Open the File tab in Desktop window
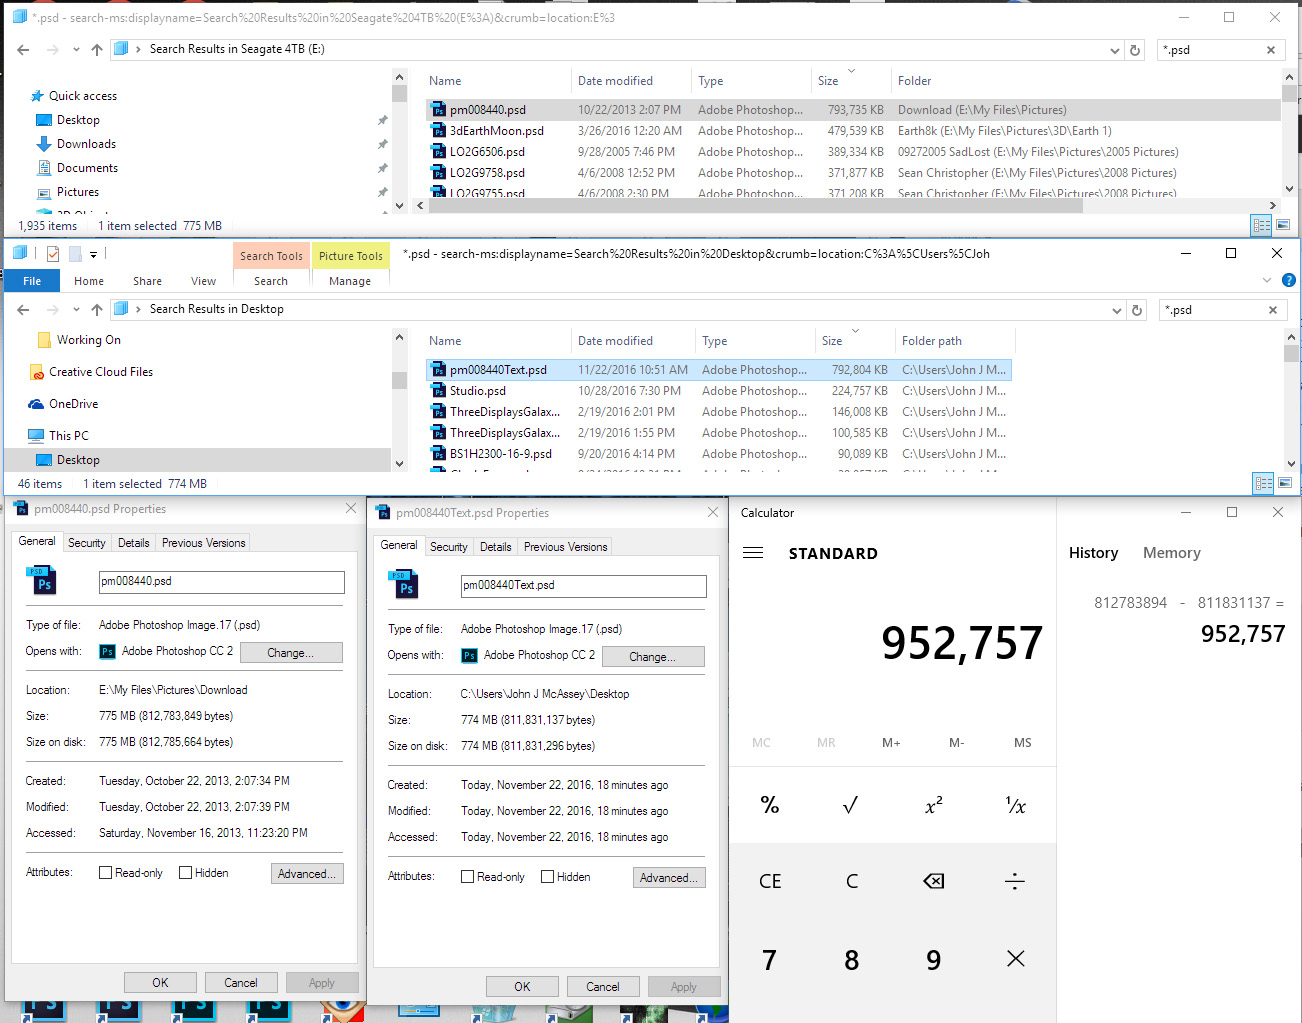1302x1023 pixels. (x=32, y=281)
